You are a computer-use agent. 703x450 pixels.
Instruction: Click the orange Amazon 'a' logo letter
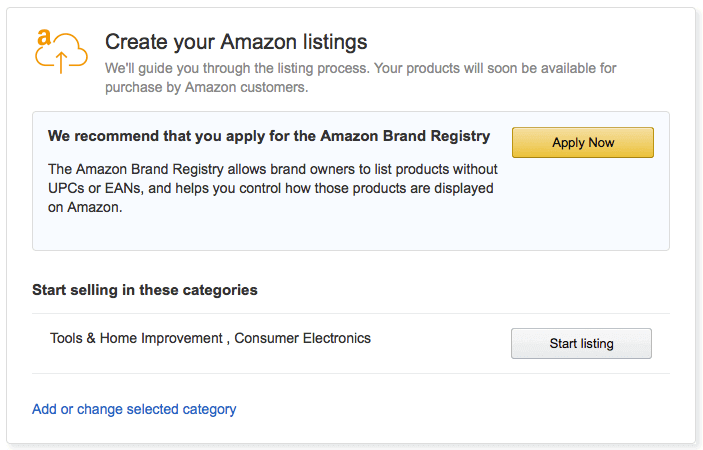43,38
